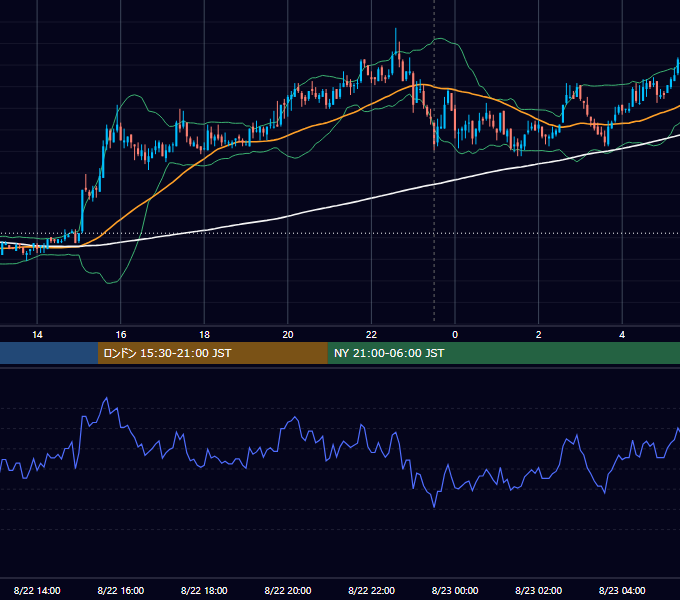Click the 8/22 16:00 oscillator axis label
This screenshot has height=600, width=680.
point(121,590)
